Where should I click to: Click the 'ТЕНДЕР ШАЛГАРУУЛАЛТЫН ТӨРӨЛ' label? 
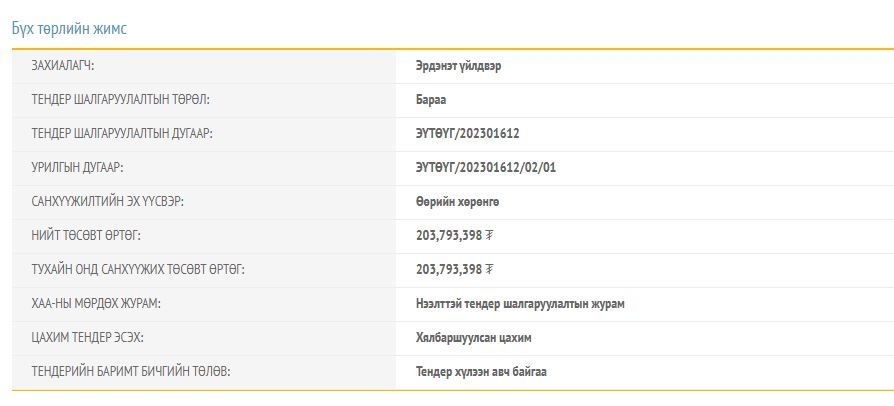coord(120,100)
